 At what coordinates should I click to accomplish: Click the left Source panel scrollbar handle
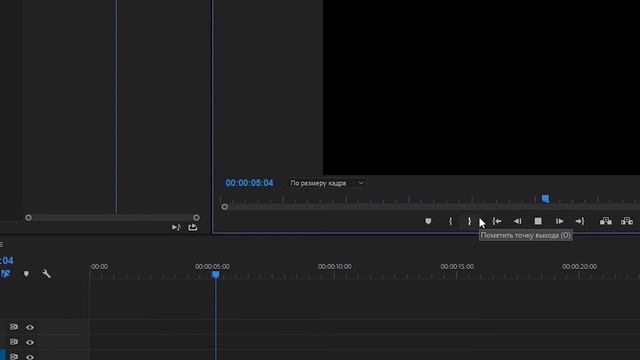[x=28, y=218]
